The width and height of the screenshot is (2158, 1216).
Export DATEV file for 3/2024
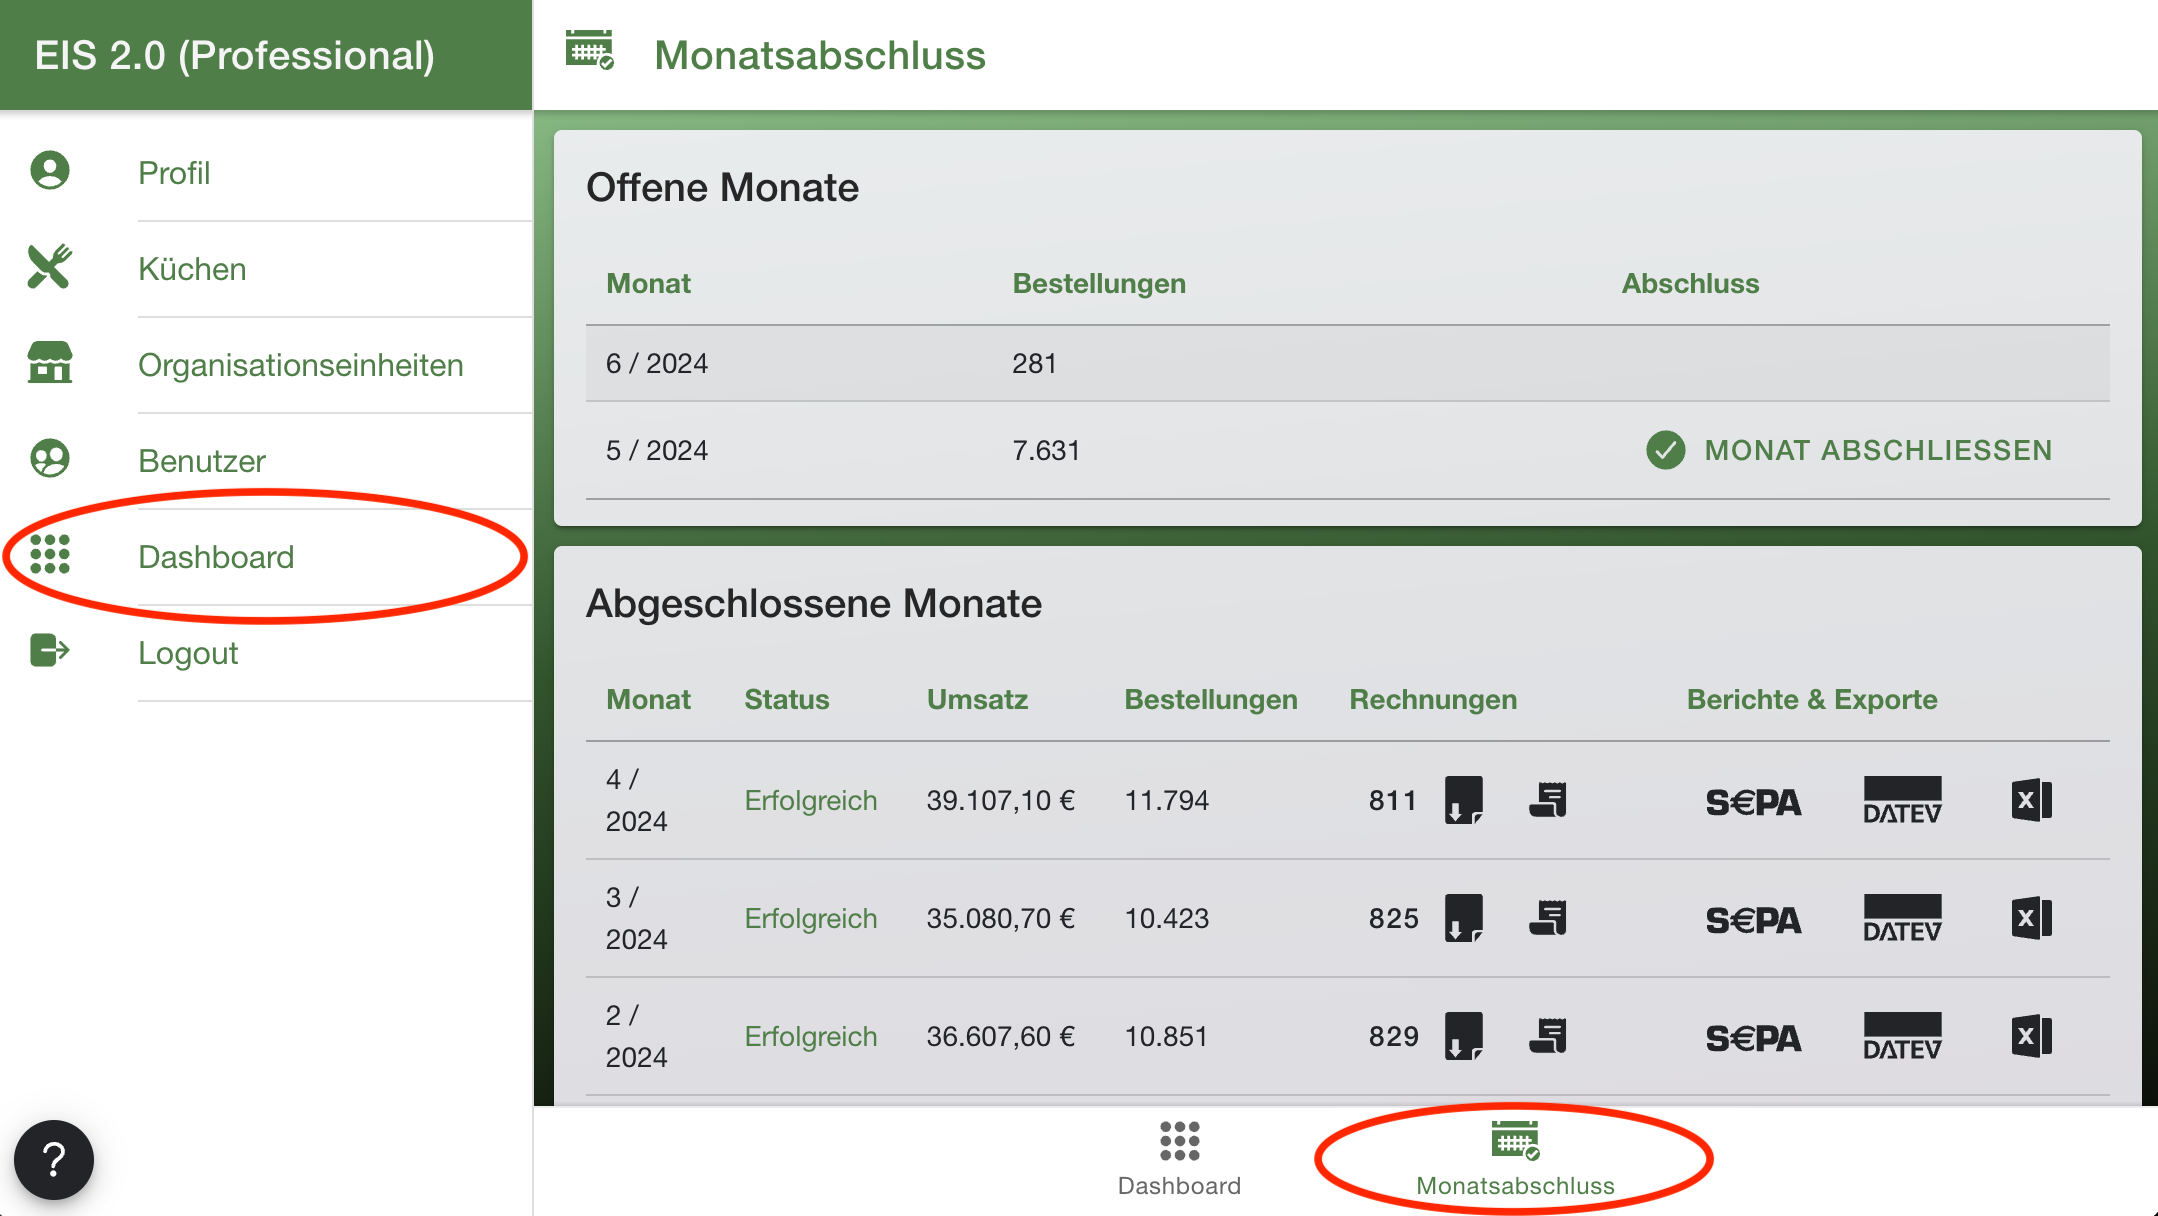click(x=1902, y=918)
